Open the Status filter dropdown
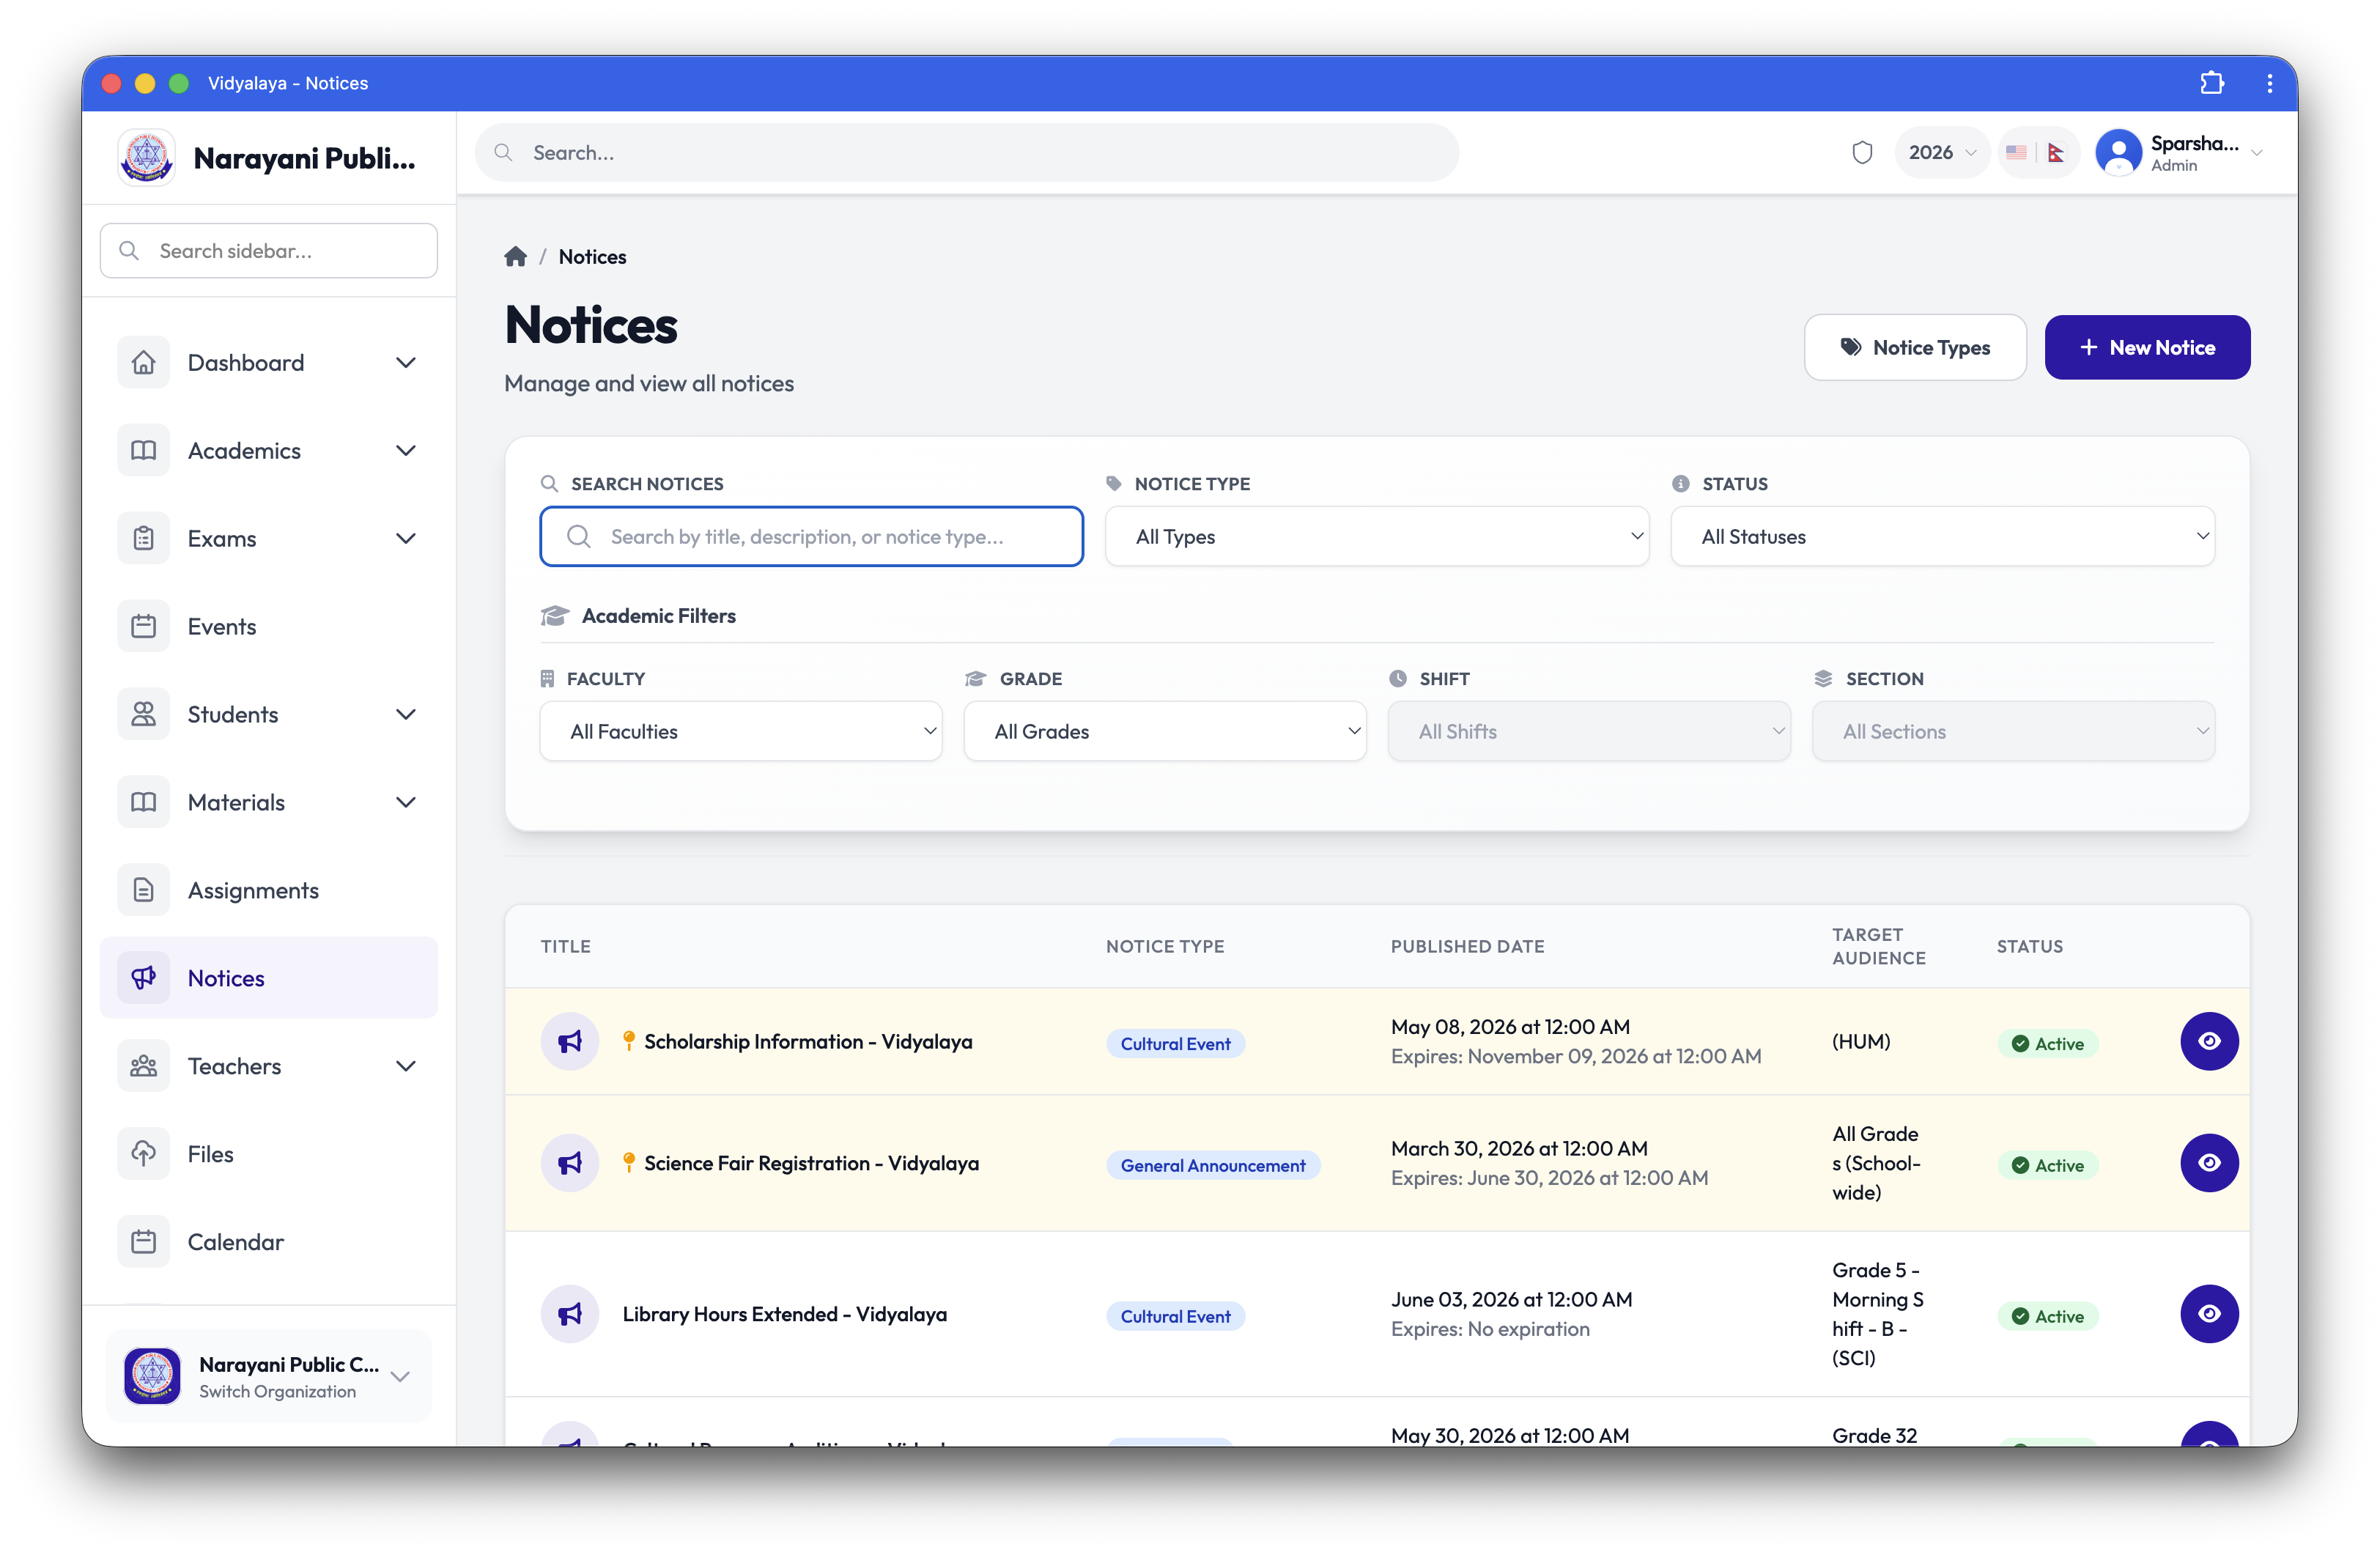This screenshot has width=2380, height=1555. pyautogui.click(x=1942, y=537)
